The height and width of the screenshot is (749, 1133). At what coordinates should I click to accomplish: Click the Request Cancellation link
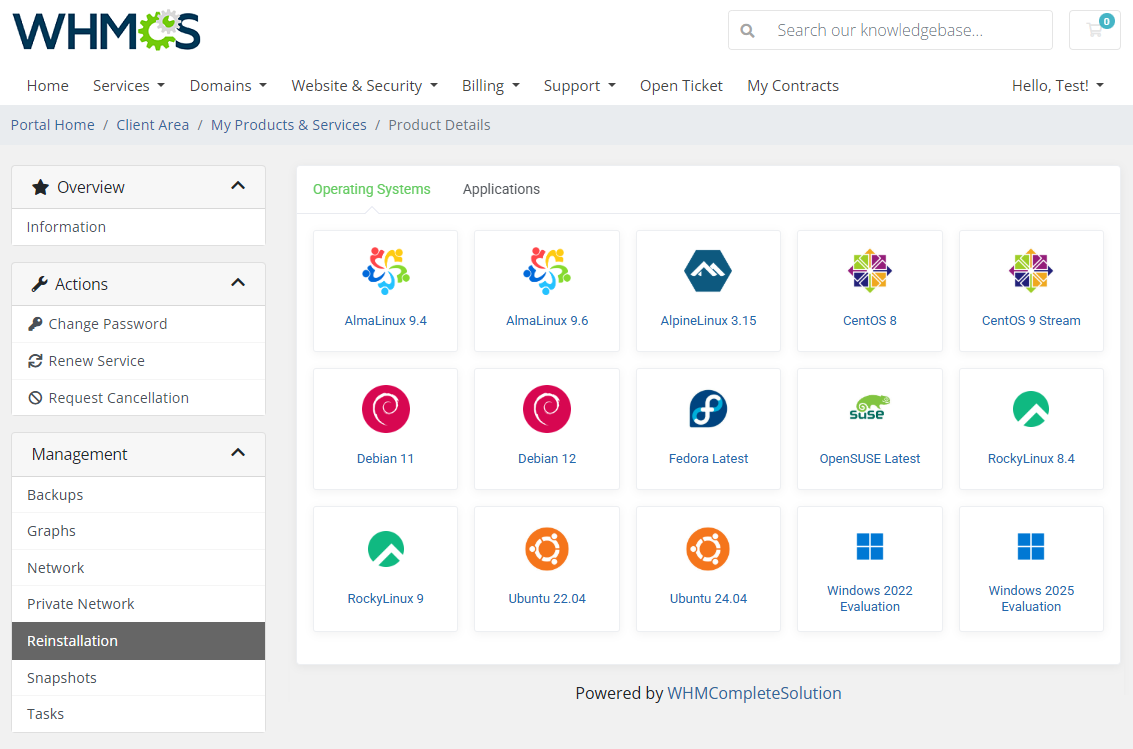118,398
